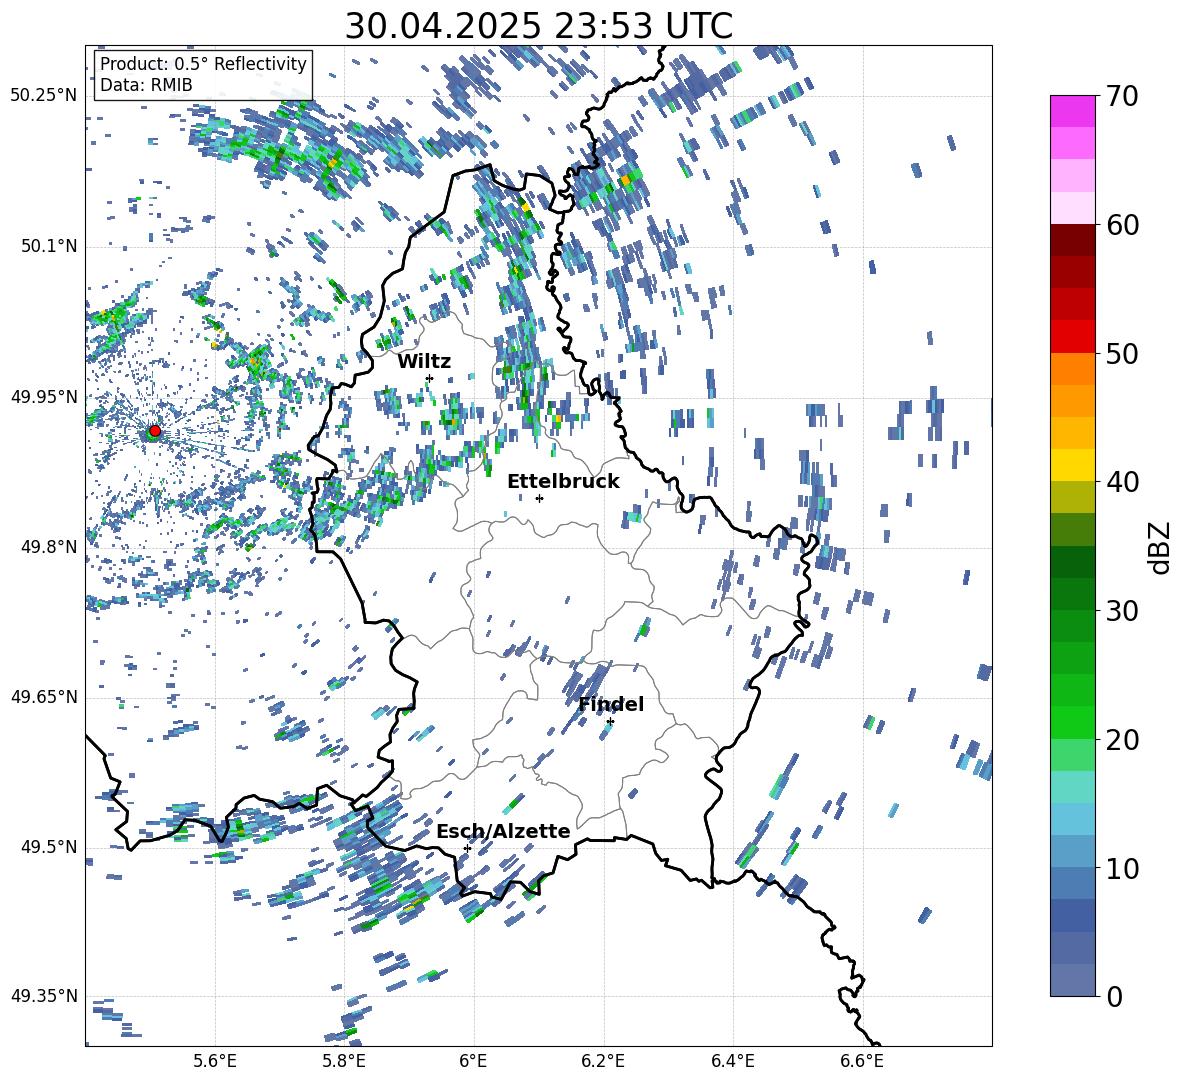Click the colorbar label 70
The image size is (1184, 1081).
[1122, 96]
